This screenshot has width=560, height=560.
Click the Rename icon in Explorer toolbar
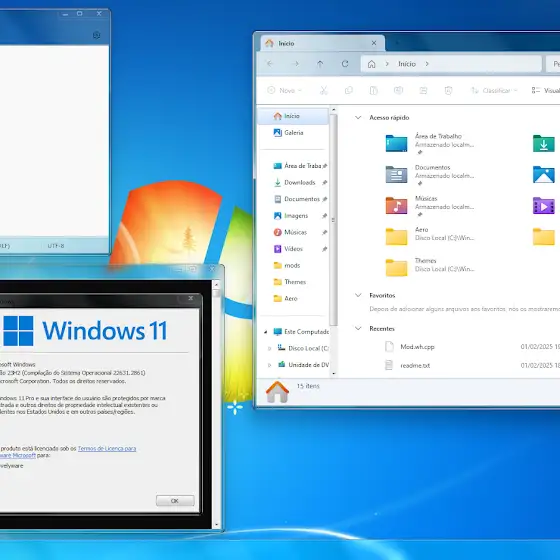[x=399, y=90]
